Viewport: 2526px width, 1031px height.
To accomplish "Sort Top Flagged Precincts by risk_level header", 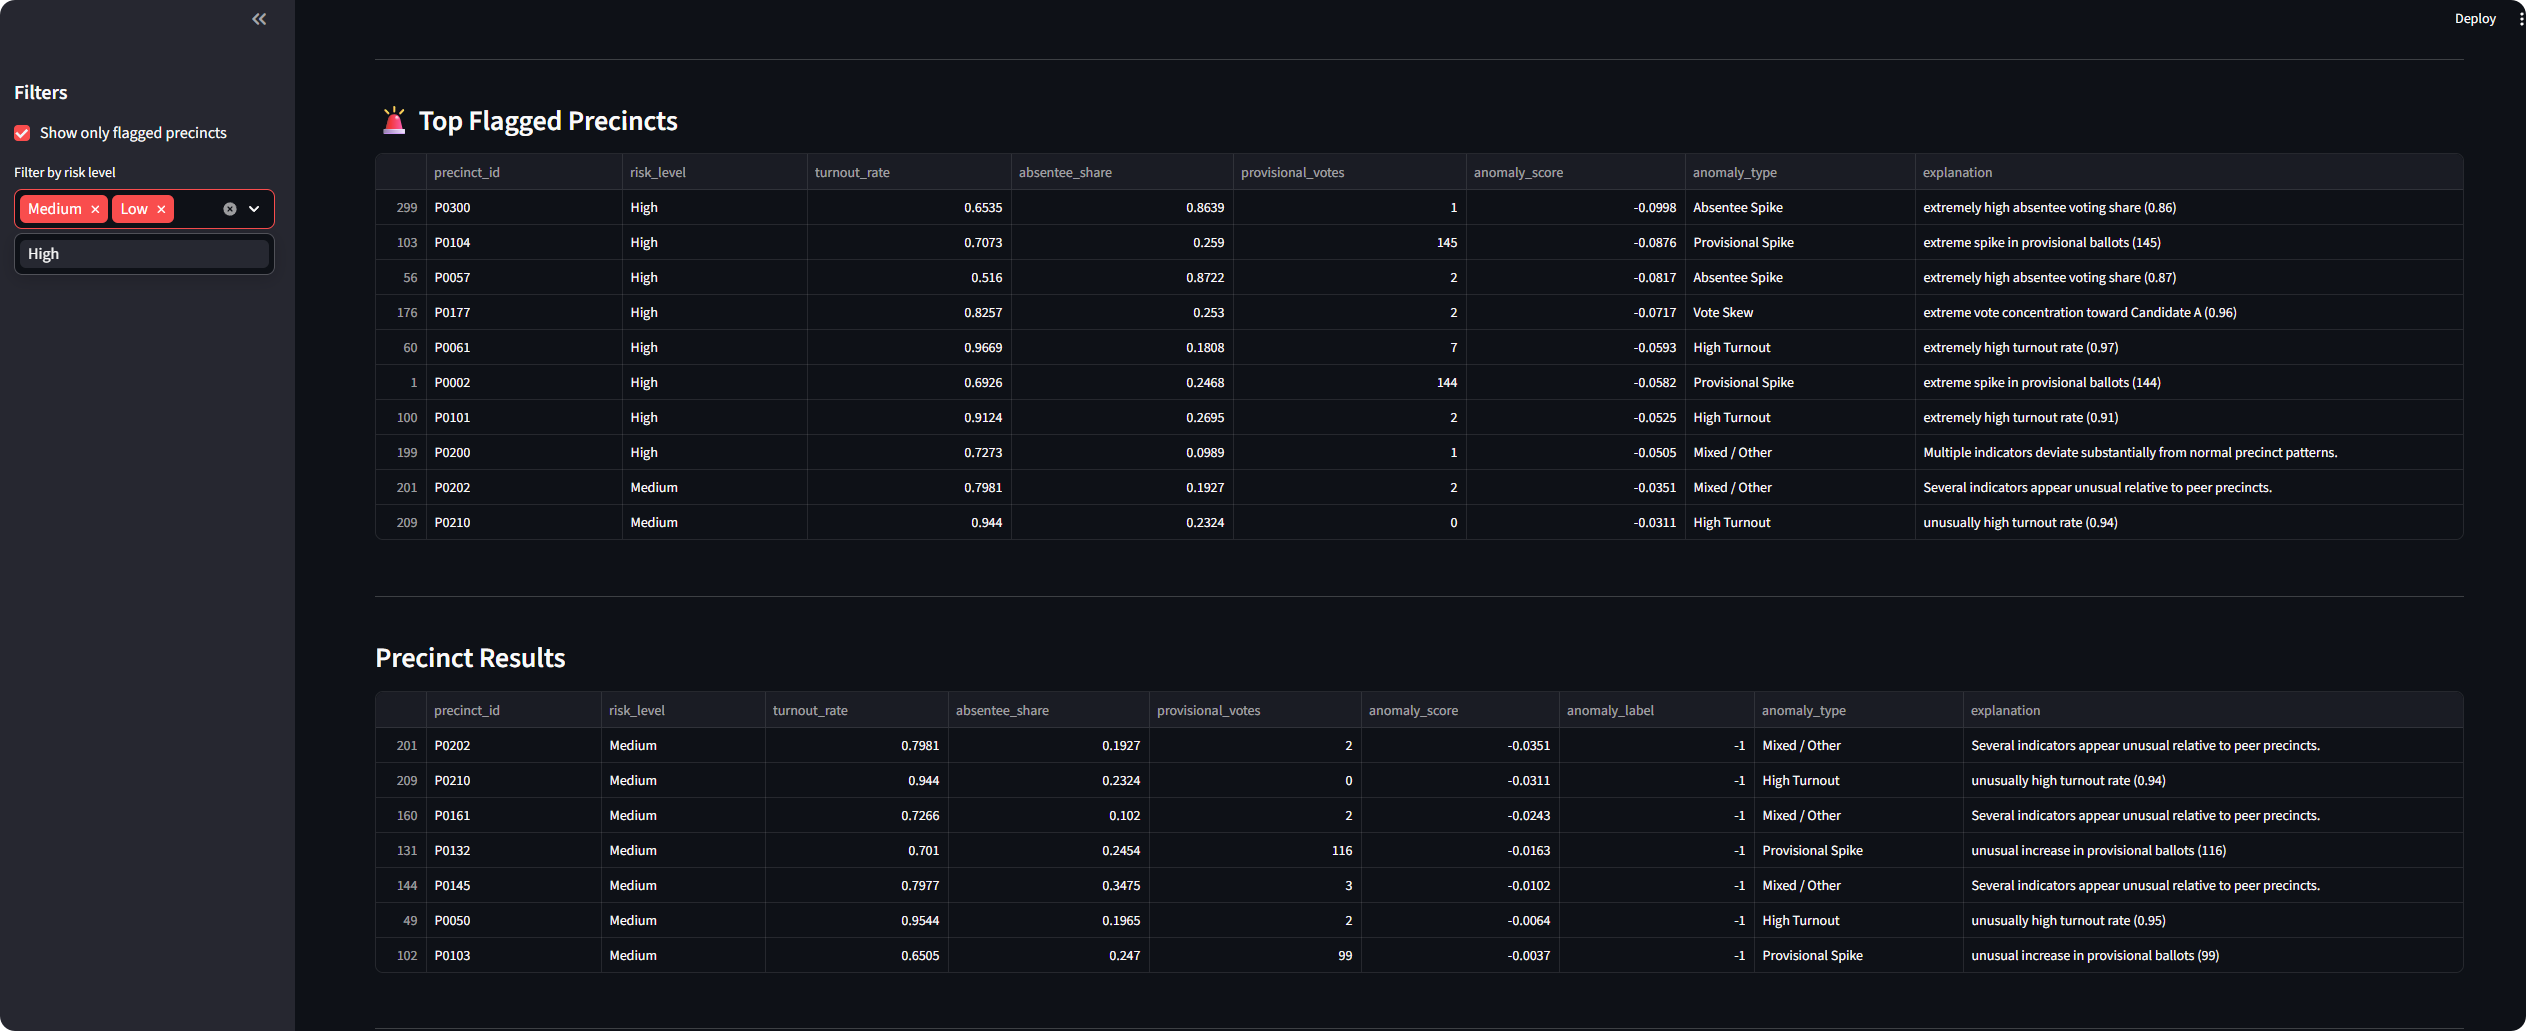I will click(x=714, y=172).
